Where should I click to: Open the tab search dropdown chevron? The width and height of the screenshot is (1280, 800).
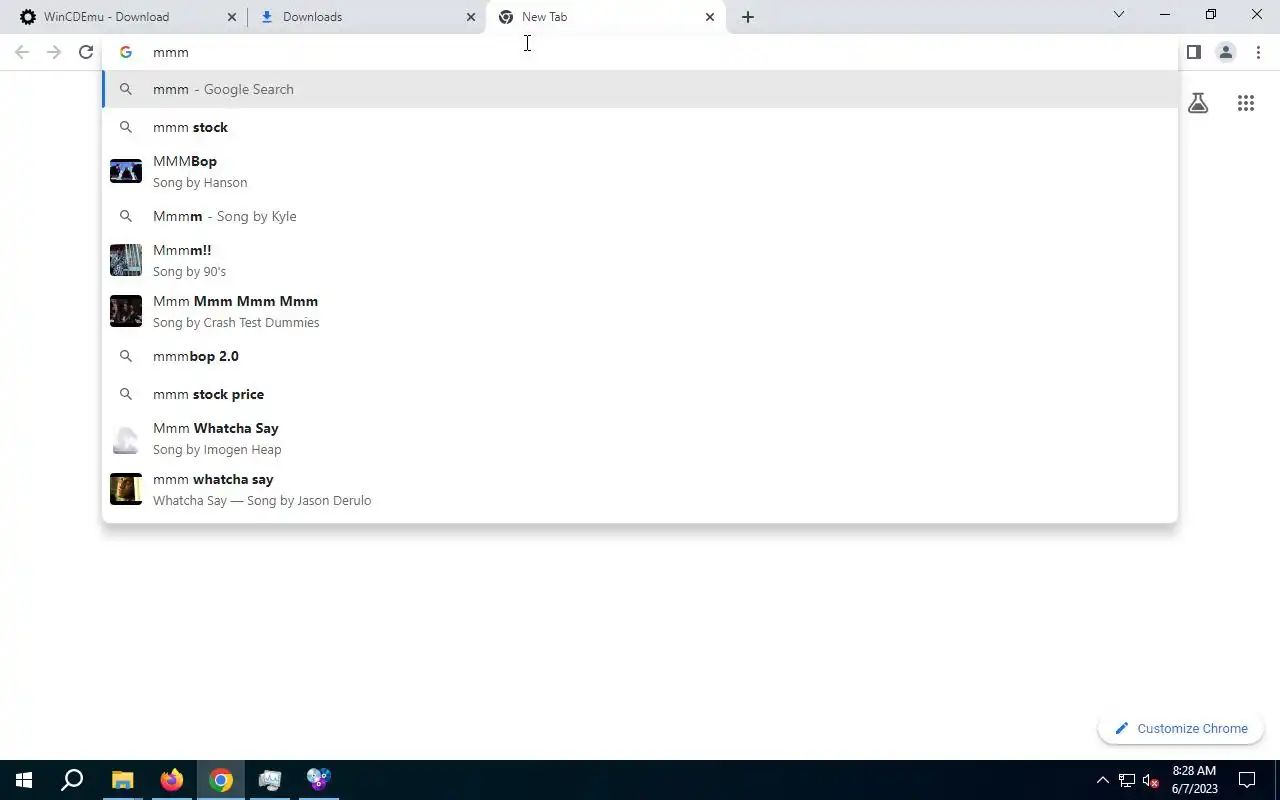click(x=1119, y=15)
